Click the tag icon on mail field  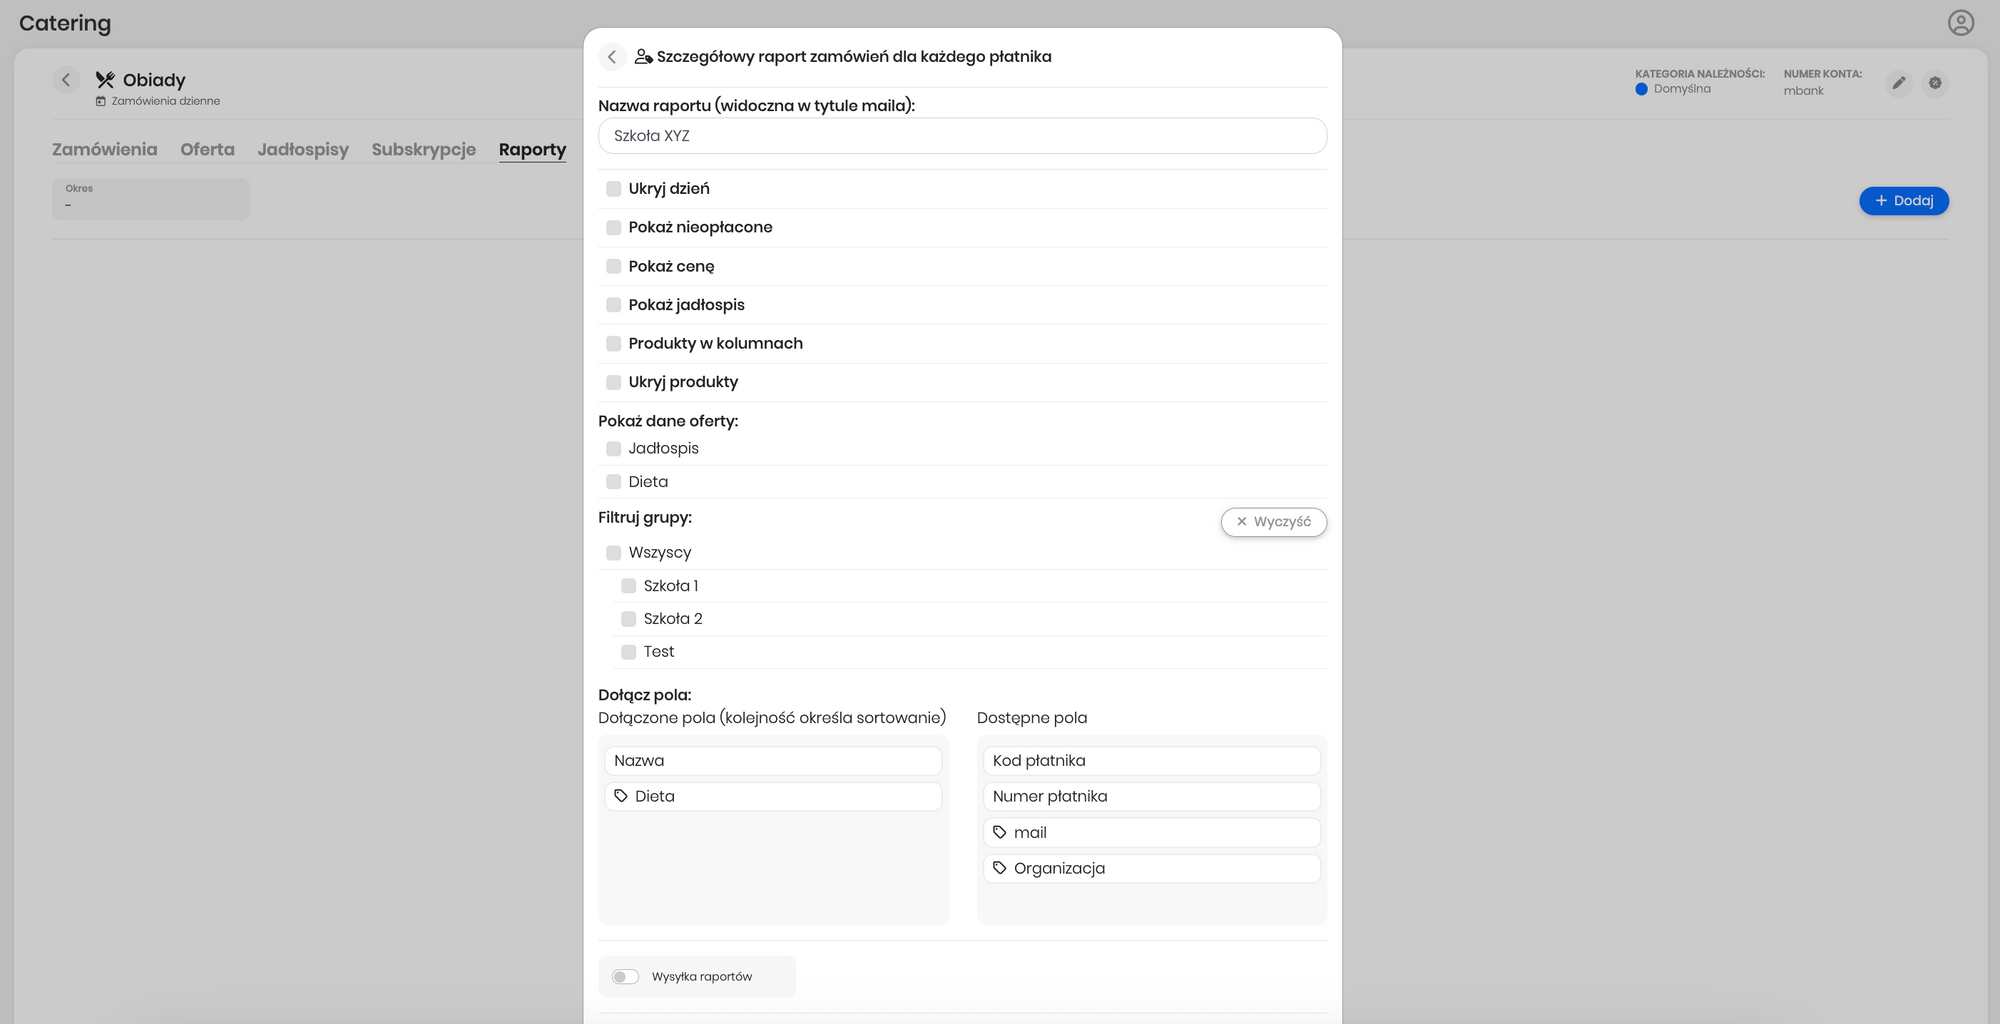[x=999, y=832]
